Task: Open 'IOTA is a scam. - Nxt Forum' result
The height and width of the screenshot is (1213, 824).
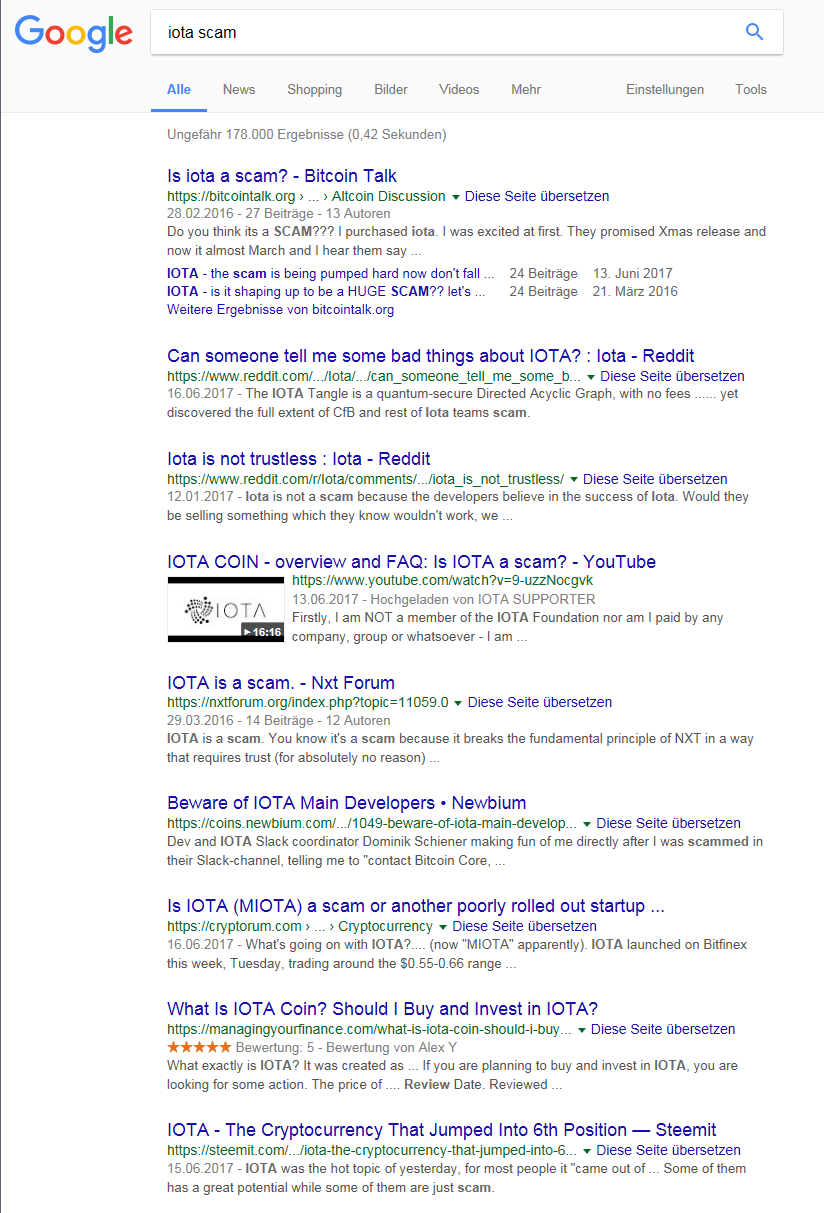Action: pyautogui.click(x=281, y=683)
